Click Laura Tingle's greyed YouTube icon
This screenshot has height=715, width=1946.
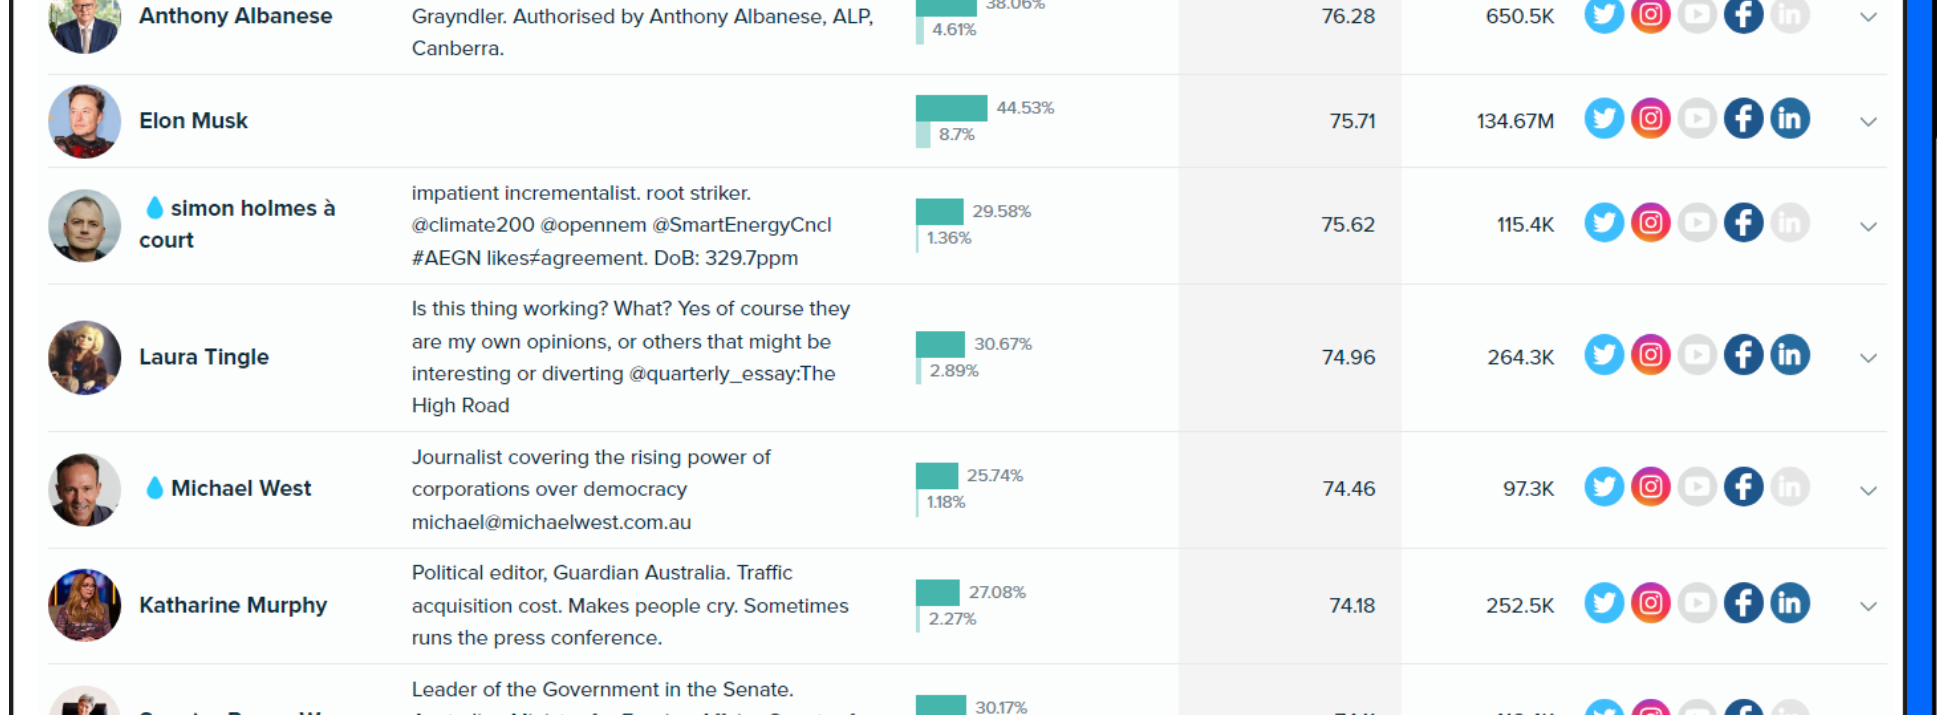pos(1697,355)
